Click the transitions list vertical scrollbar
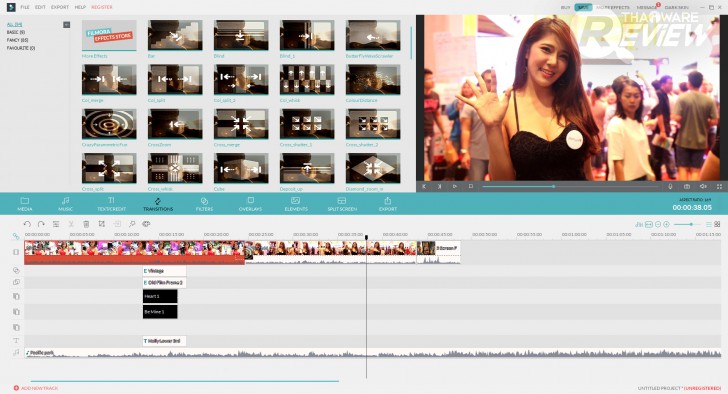 pyautogui.click(x=411, y=43)
